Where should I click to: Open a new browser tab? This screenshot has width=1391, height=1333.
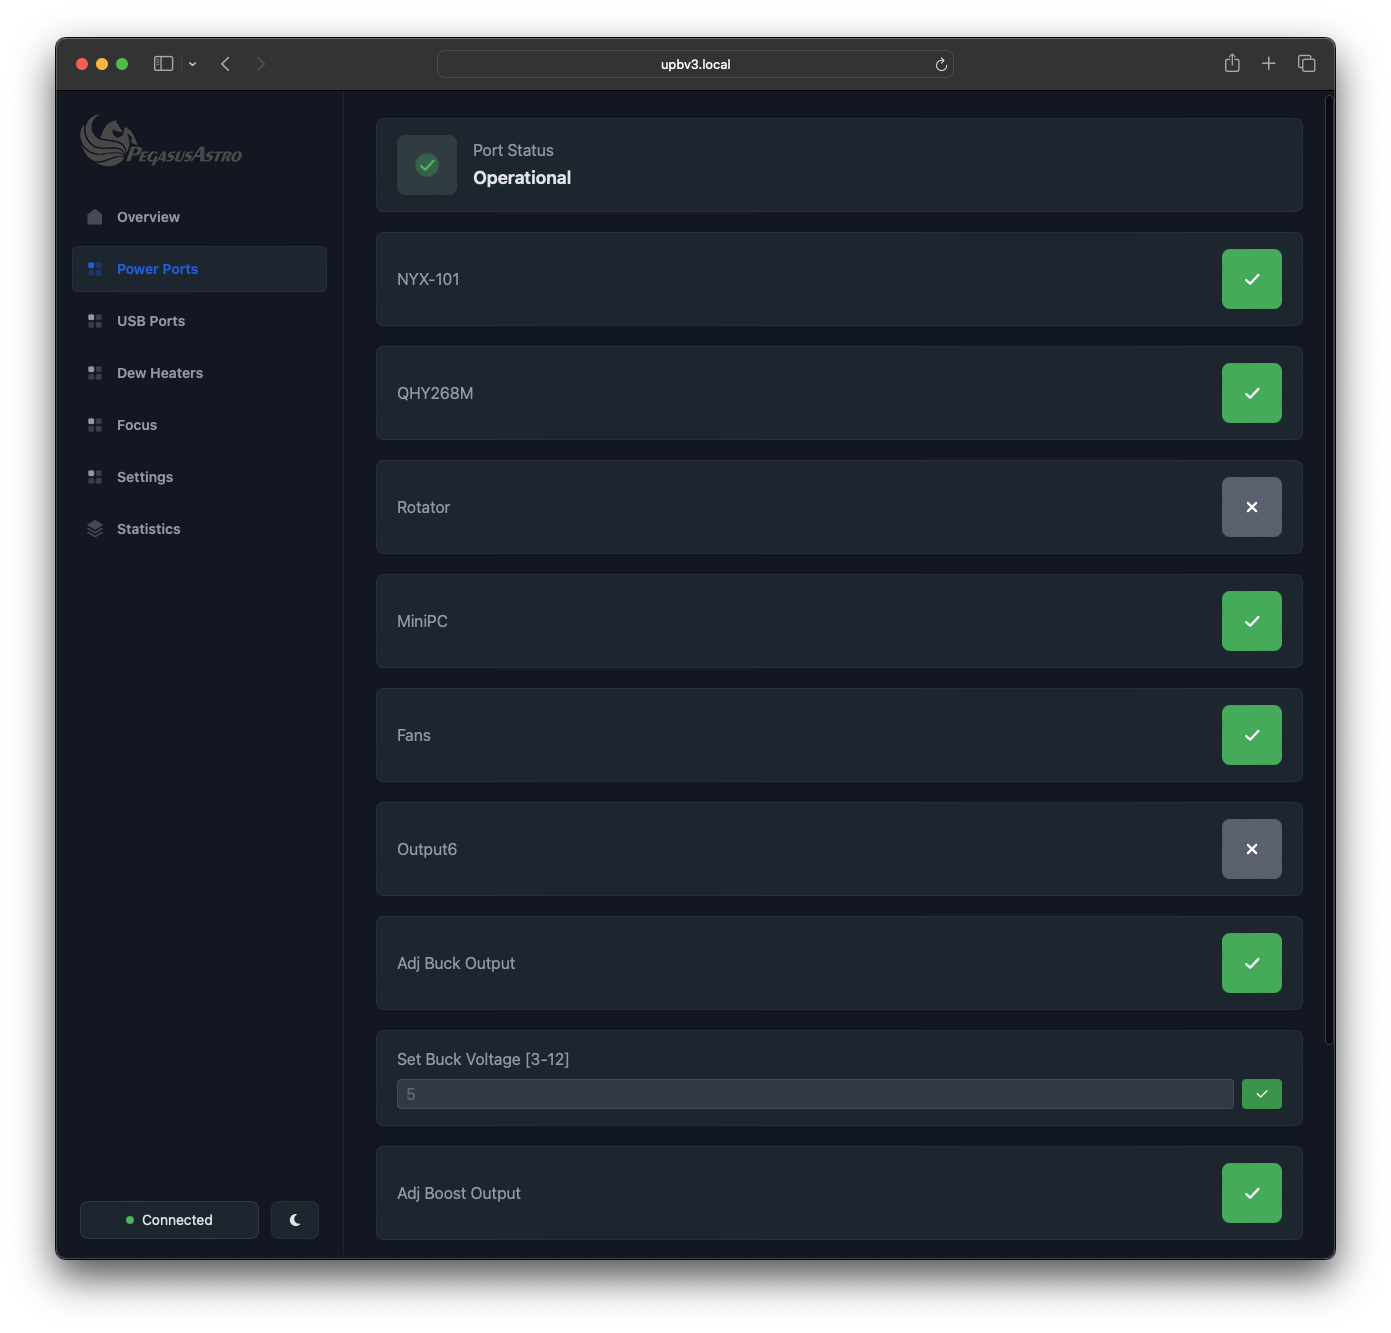(x=1268, y=64)
